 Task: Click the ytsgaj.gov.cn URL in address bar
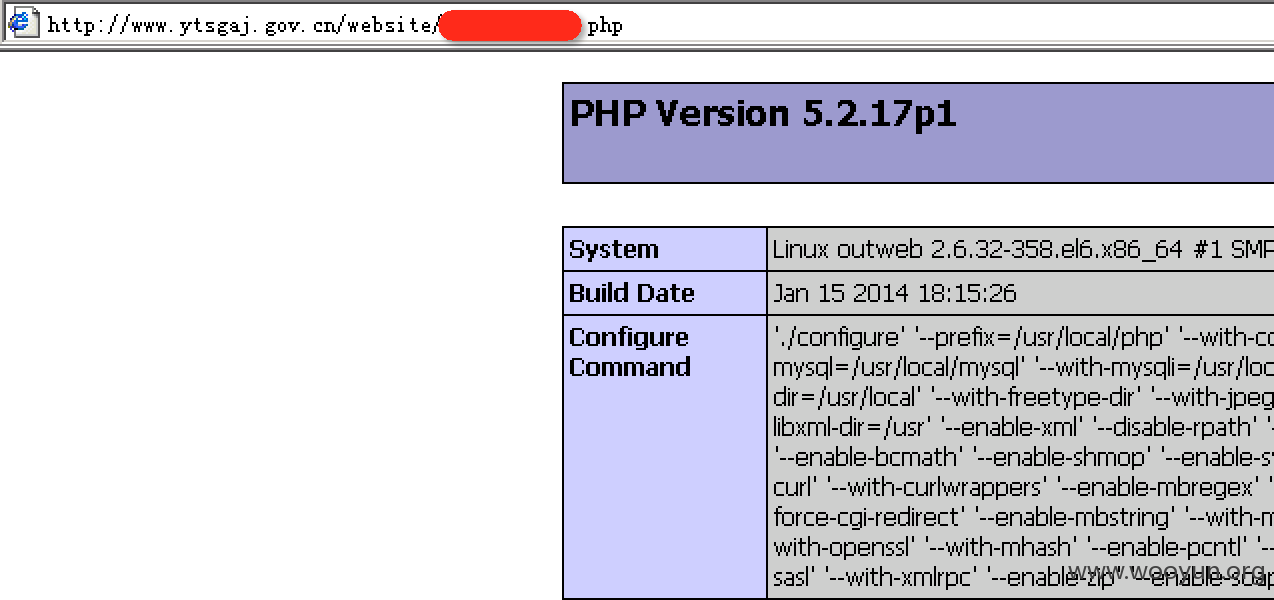pyautogui.click(x=241, y=25)
